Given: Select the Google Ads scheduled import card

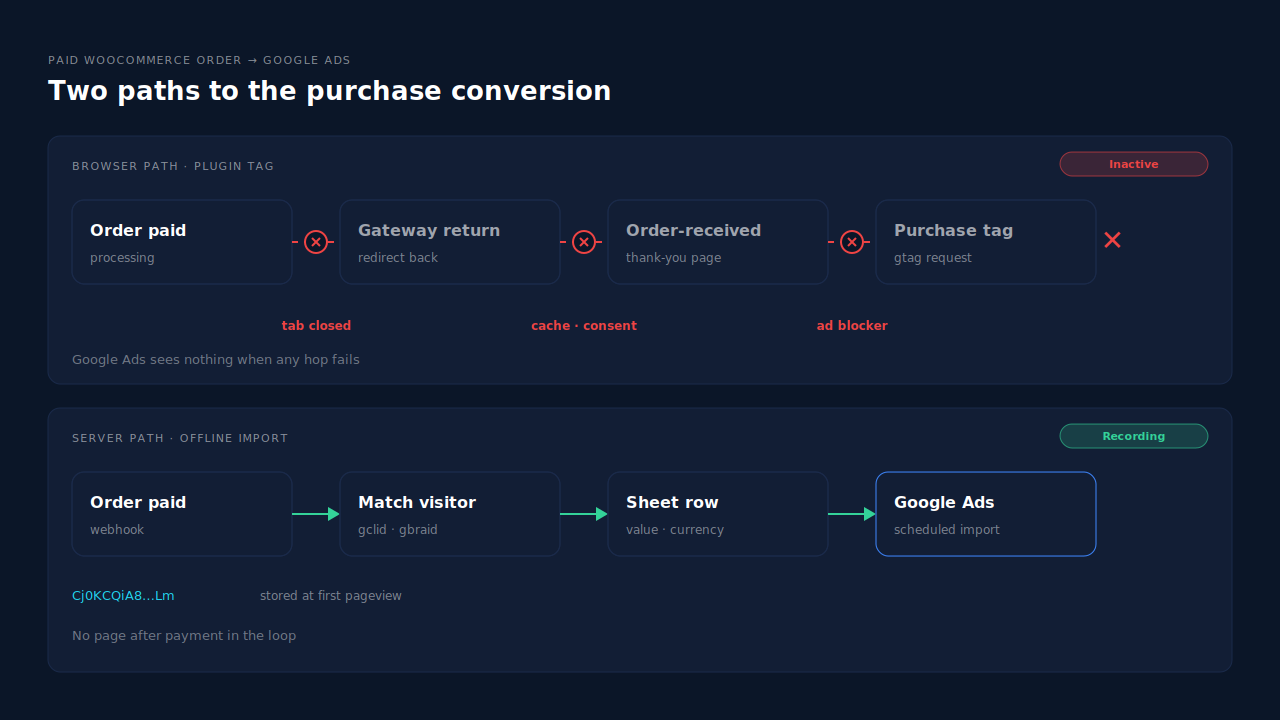Looking at the screenshot, I should point(986,514).
